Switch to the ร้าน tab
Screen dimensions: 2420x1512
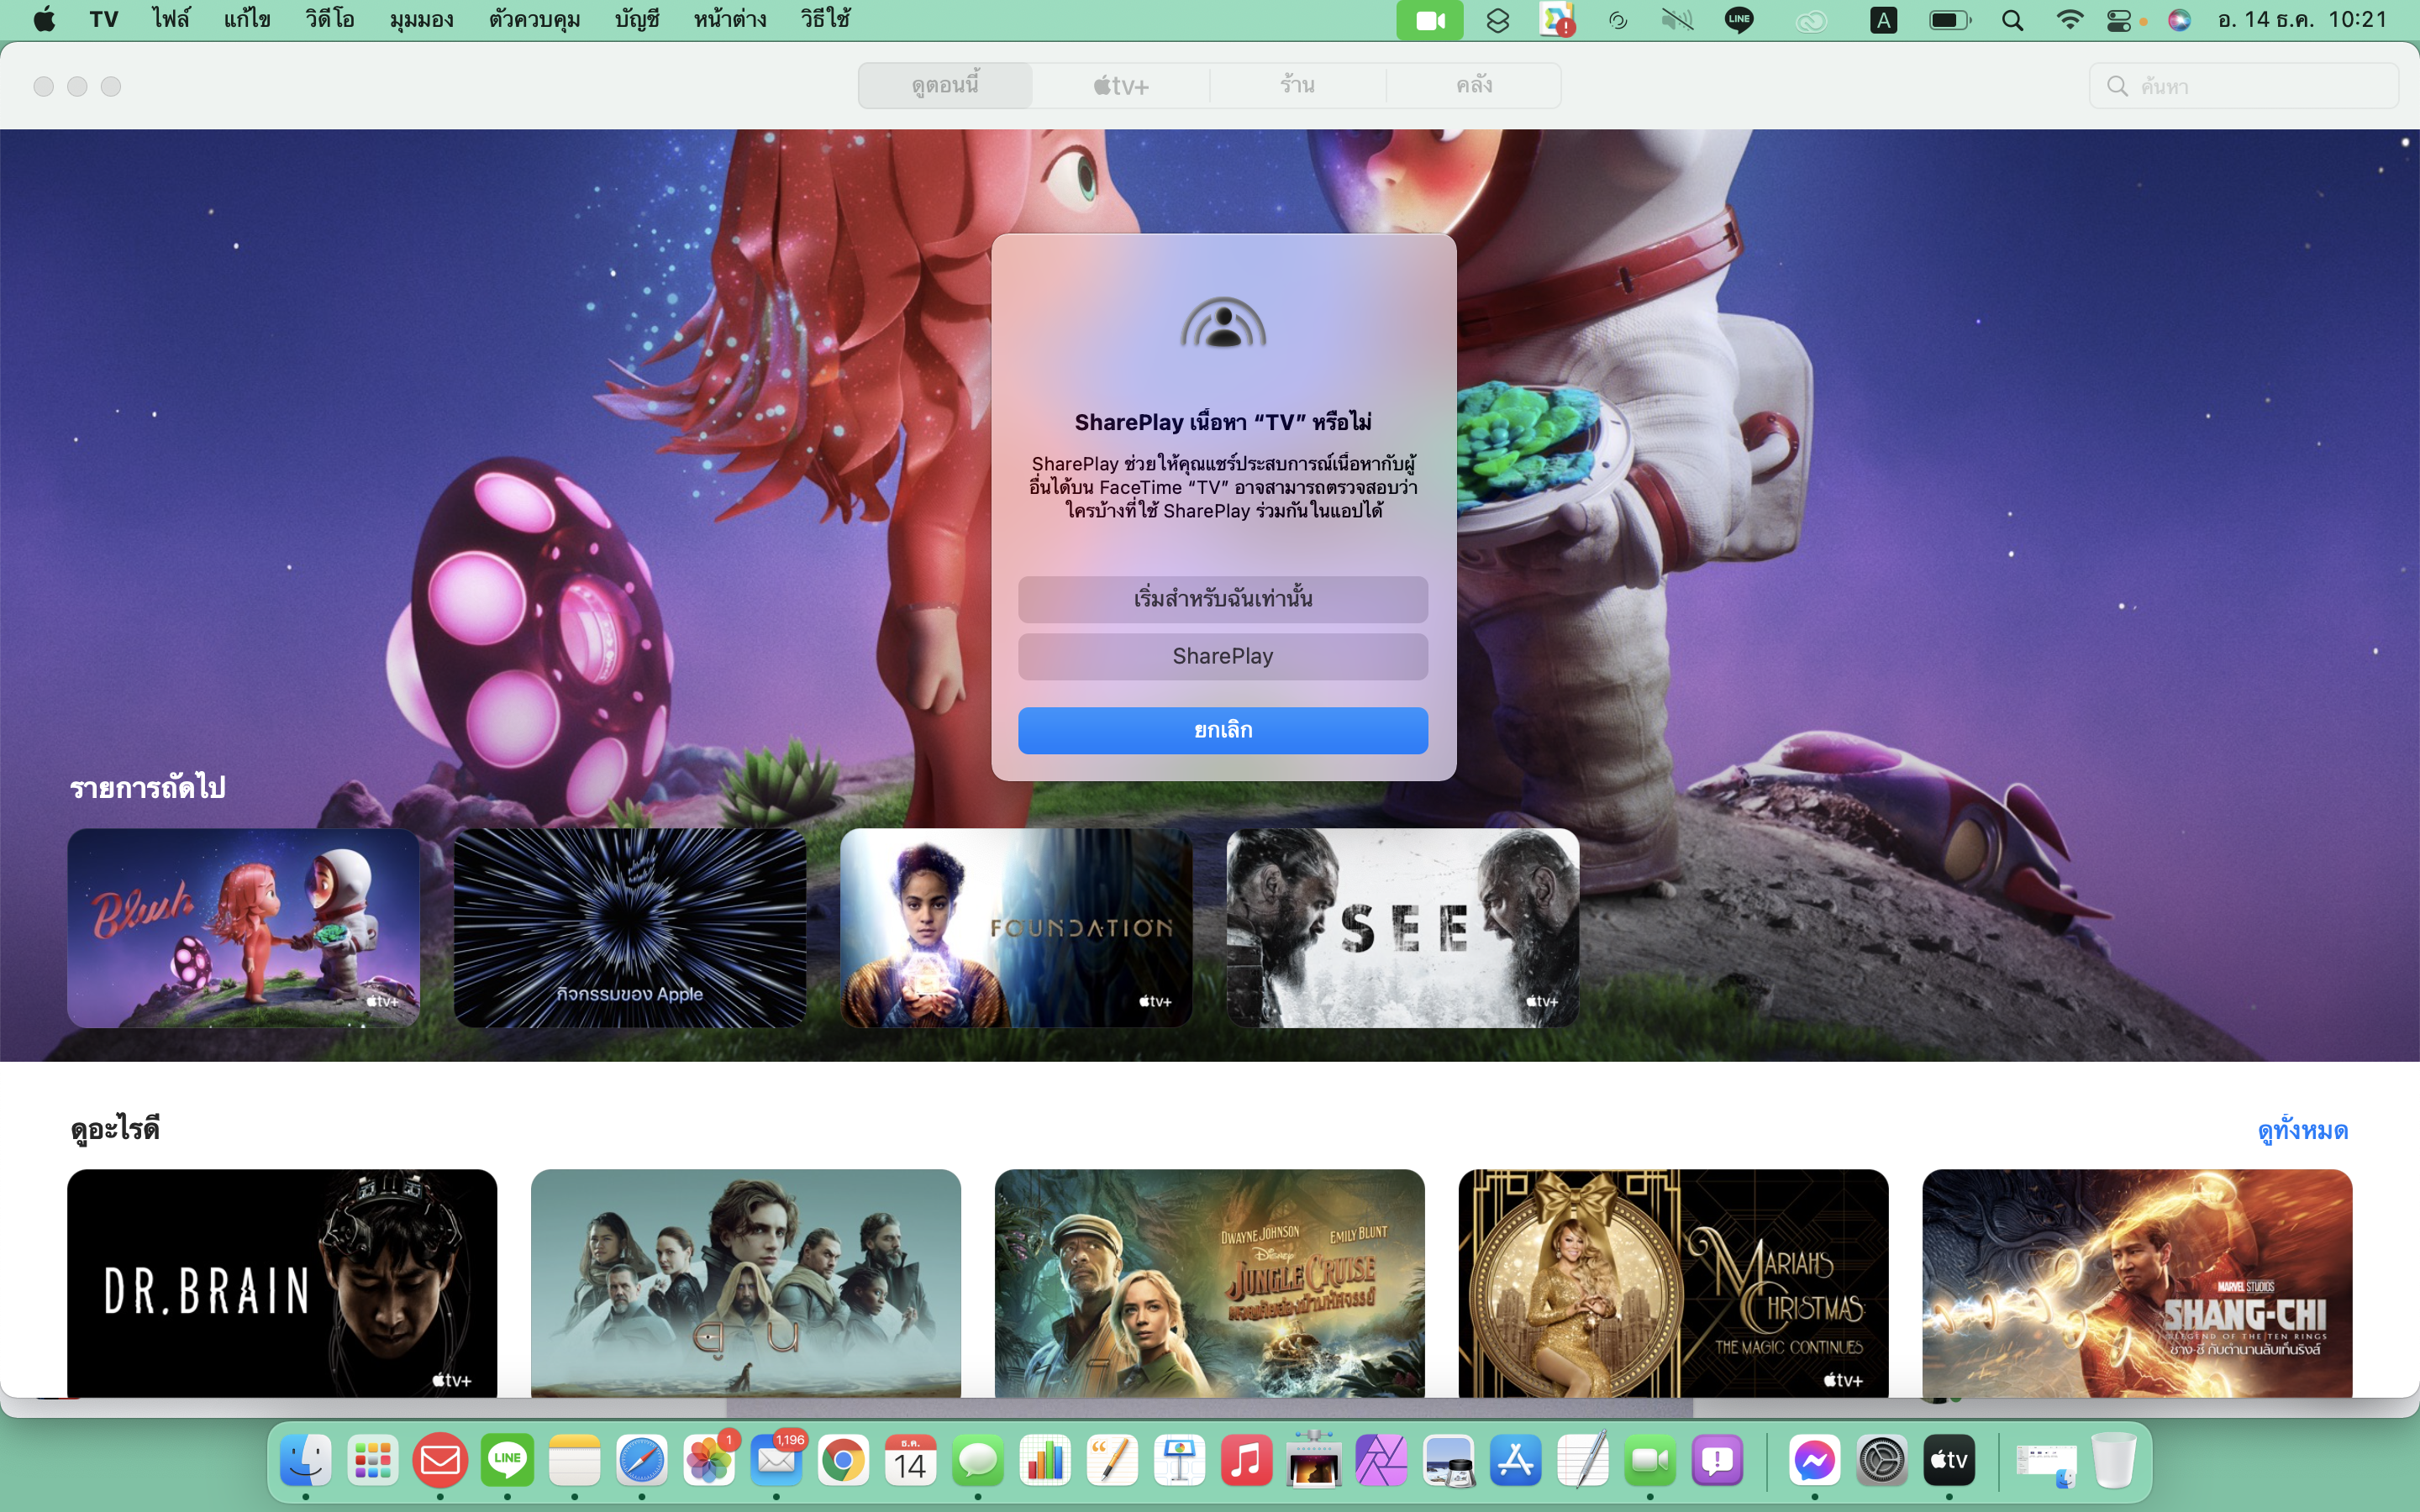pos(1297,86)
